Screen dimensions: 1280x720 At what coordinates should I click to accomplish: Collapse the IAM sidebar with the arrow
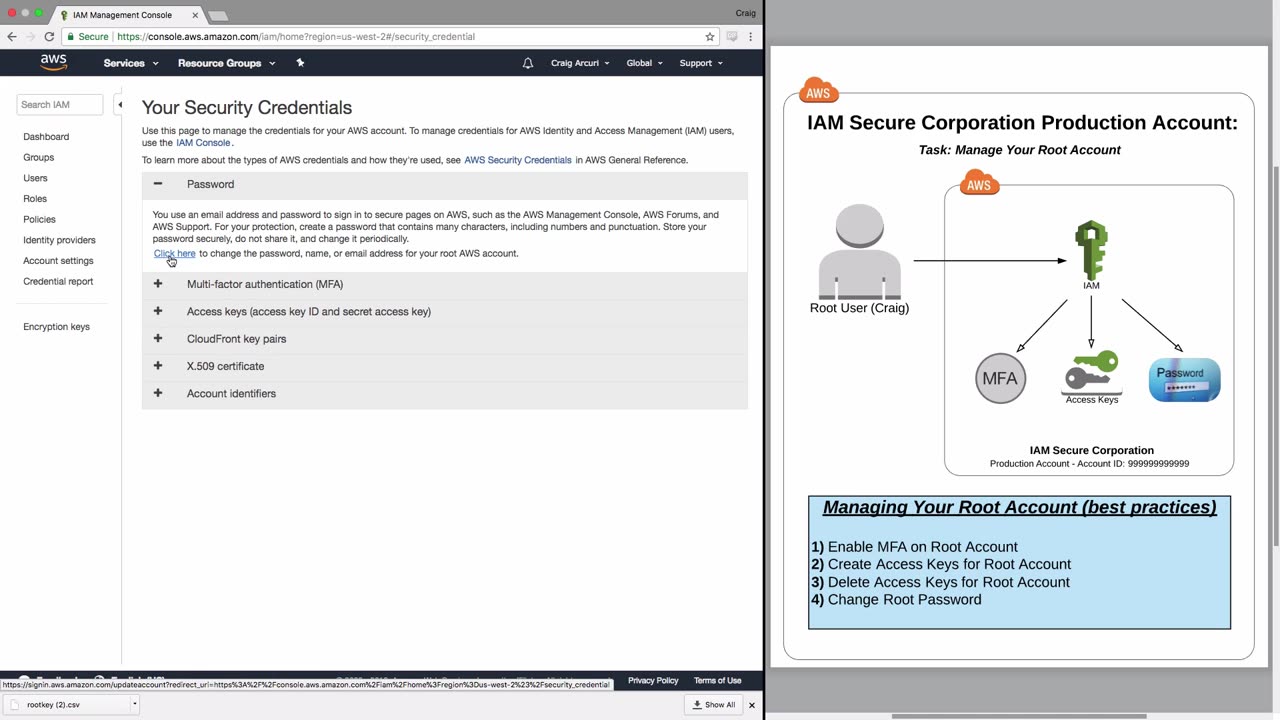click(x=119, y=104)
